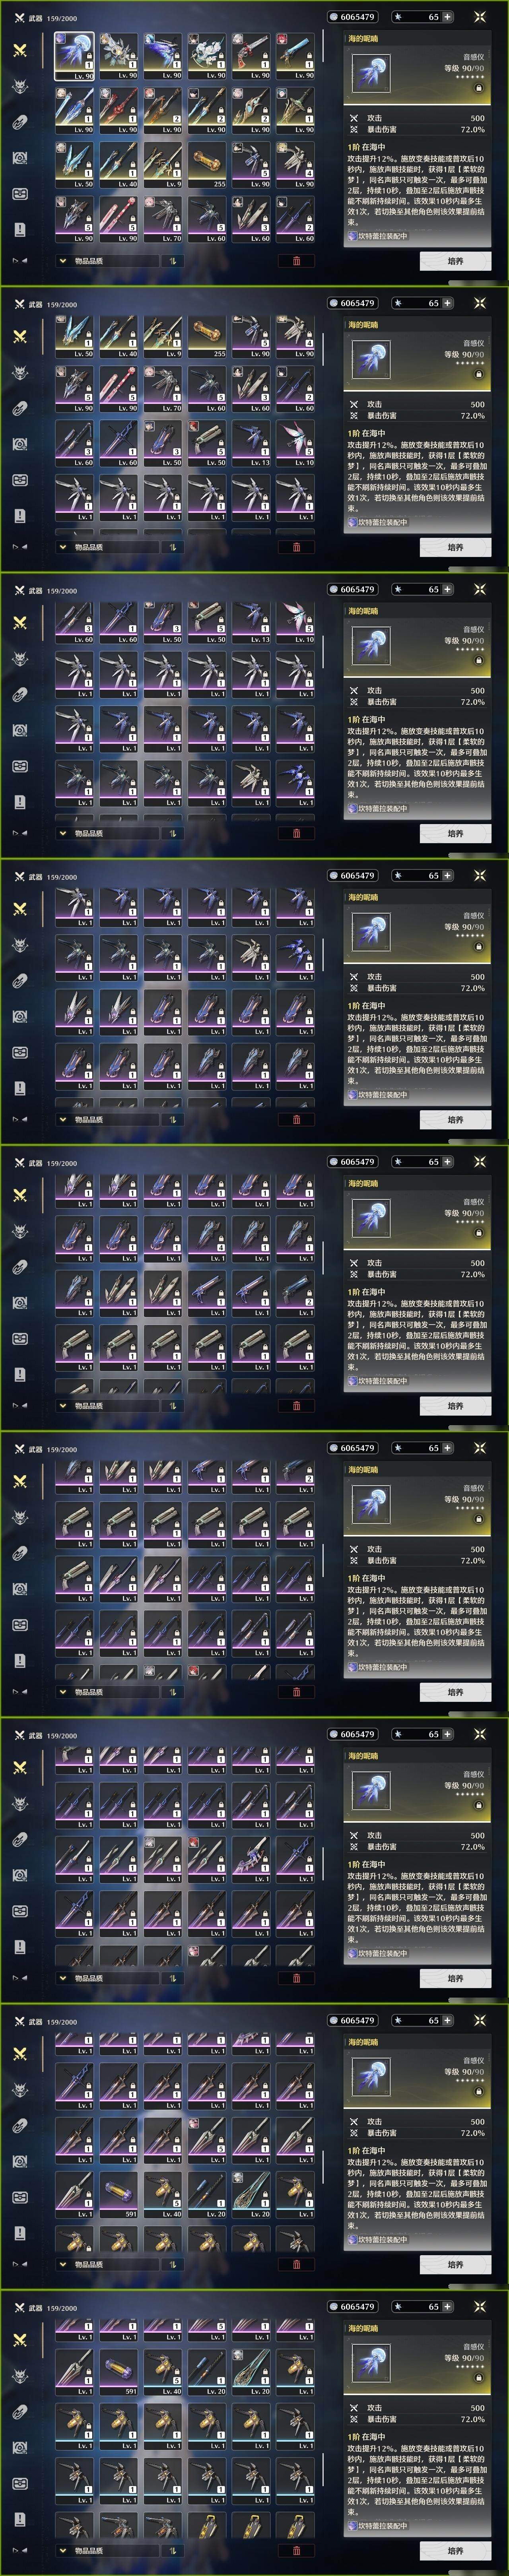Screen dimensions: 509x2576
Task: Click the camera-shaped category tab in topmost sidebar
Action: [19, 158]
